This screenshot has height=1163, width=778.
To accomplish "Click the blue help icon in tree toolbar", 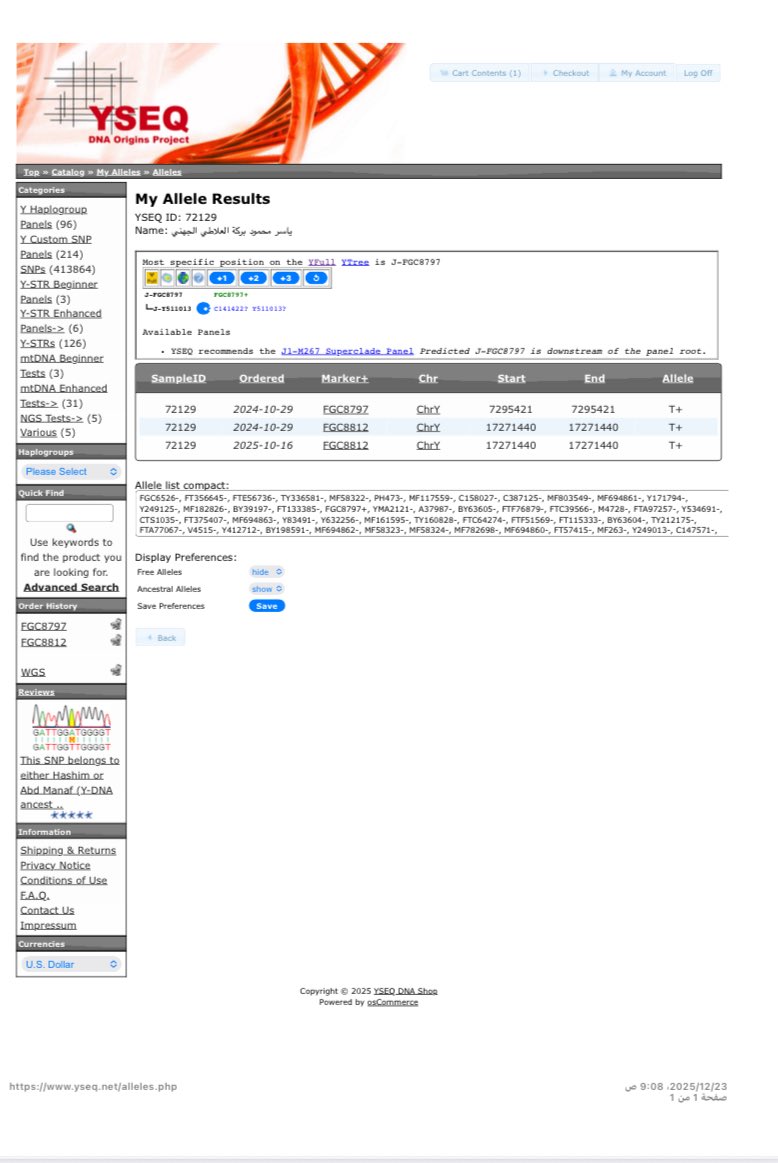I will point(198,278).
